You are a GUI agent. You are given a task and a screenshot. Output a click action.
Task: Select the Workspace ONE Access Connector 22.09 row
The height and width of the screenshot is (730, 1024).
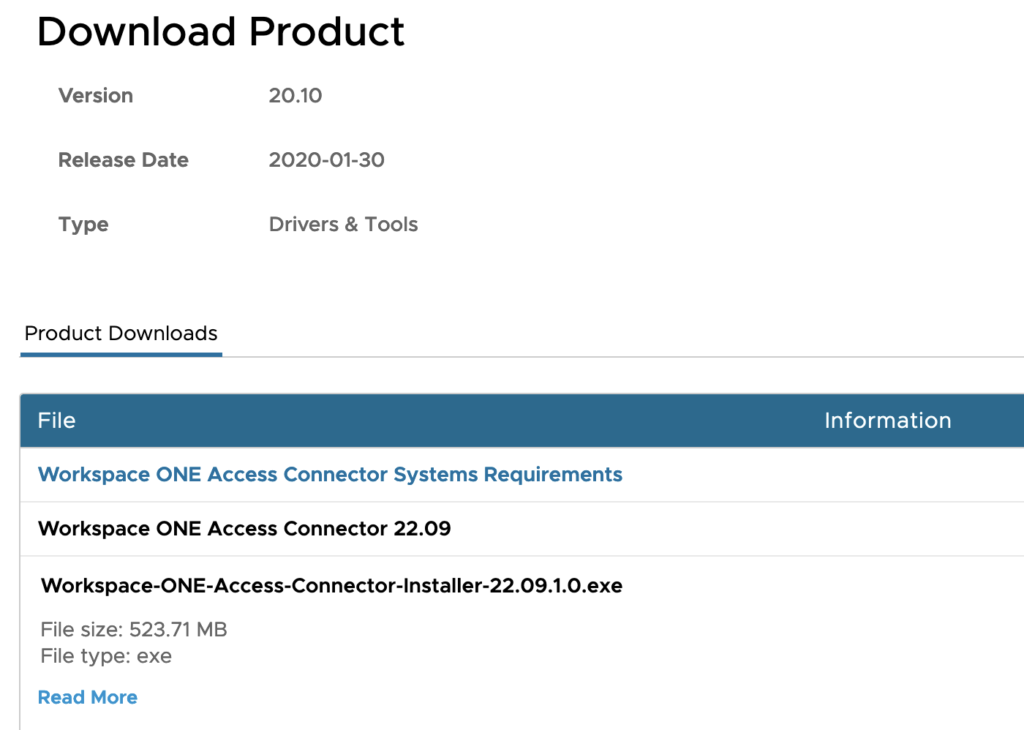pos(244,528)
